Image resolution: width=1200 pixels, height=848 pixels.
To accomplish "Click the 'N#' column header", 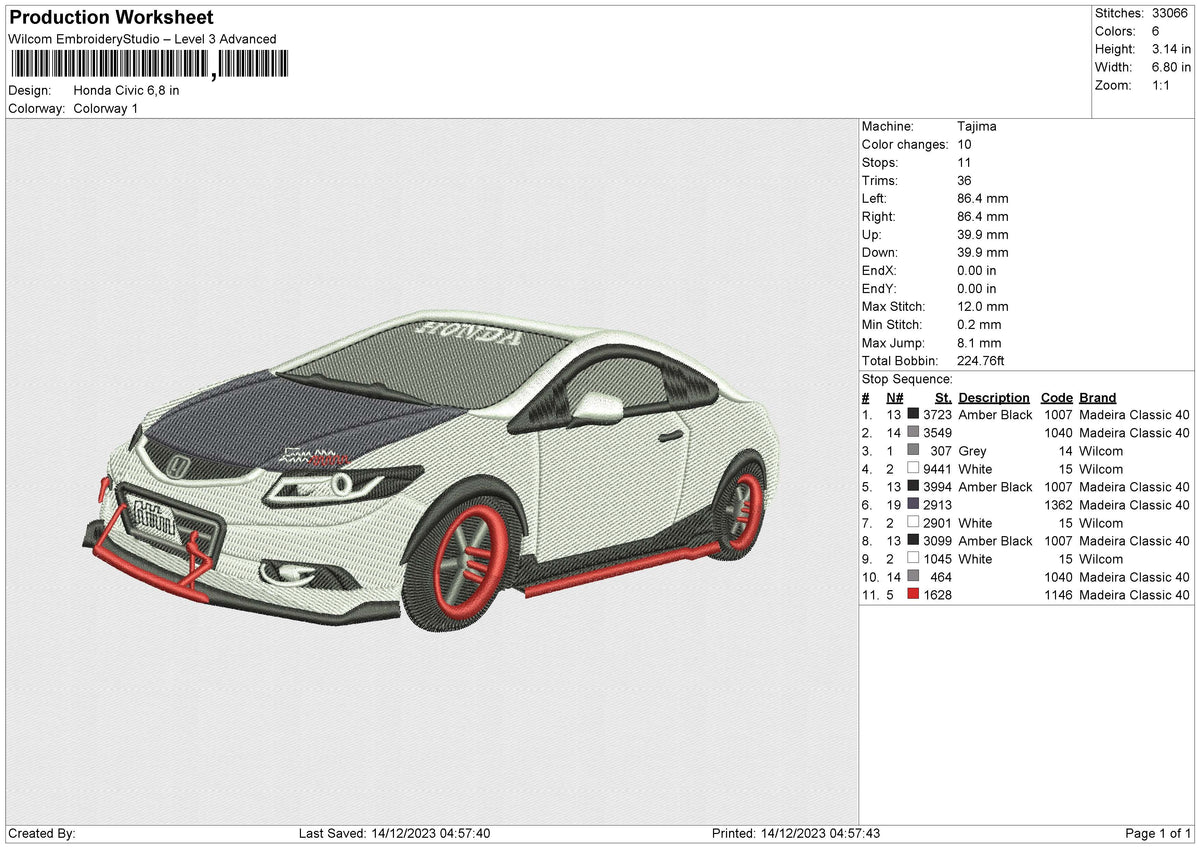I will point(894,397).
